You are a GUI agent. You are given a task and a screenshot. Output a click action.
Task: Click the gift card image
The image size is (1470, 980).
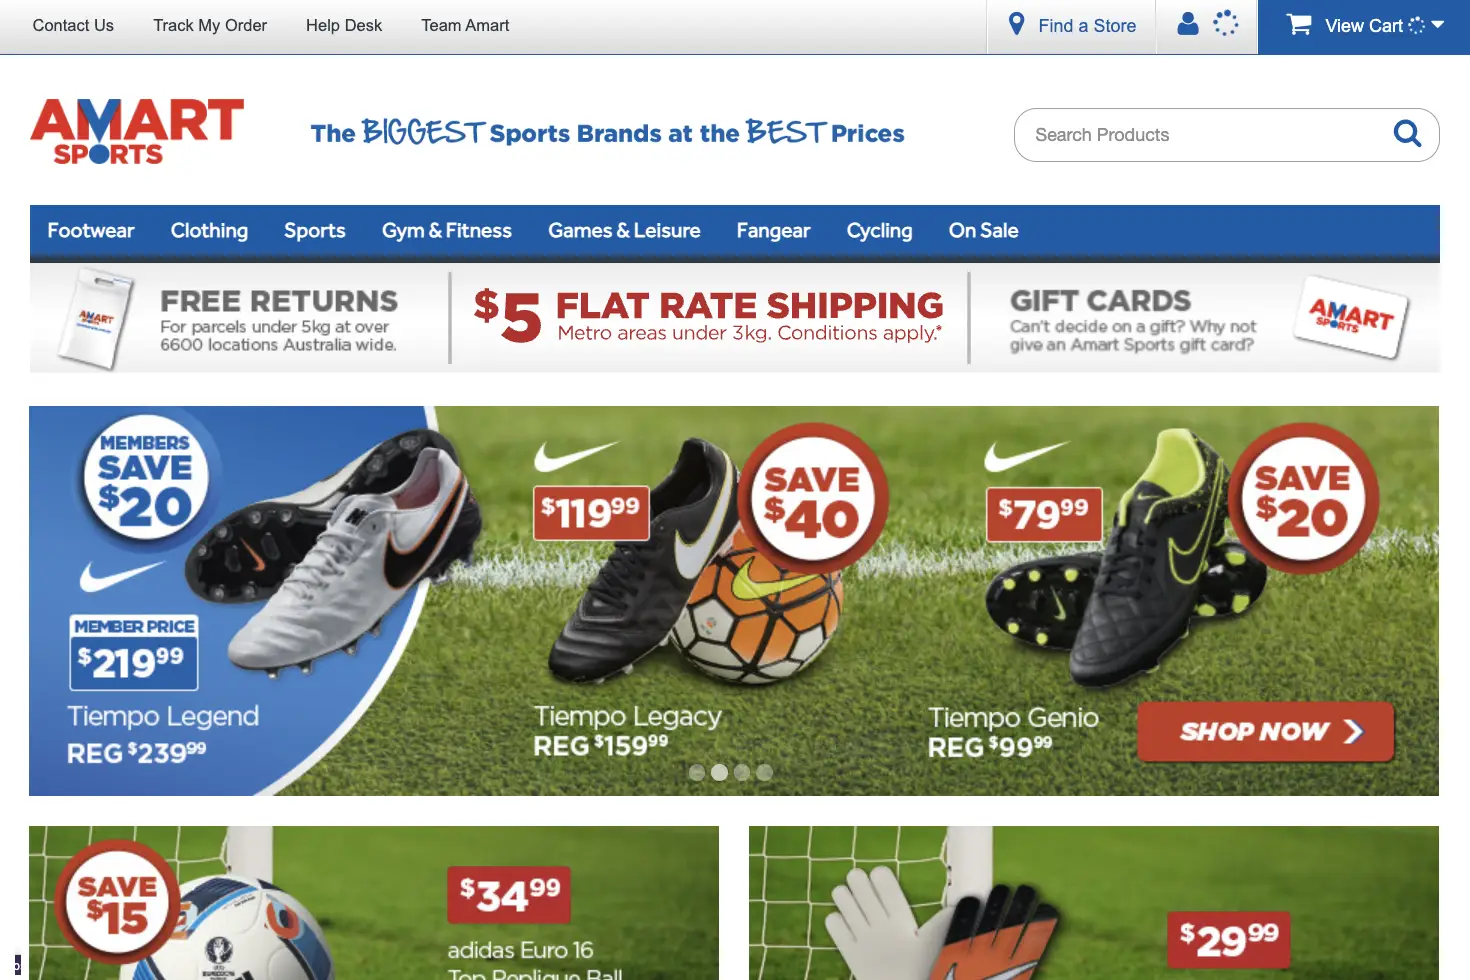click(1351, 317)
